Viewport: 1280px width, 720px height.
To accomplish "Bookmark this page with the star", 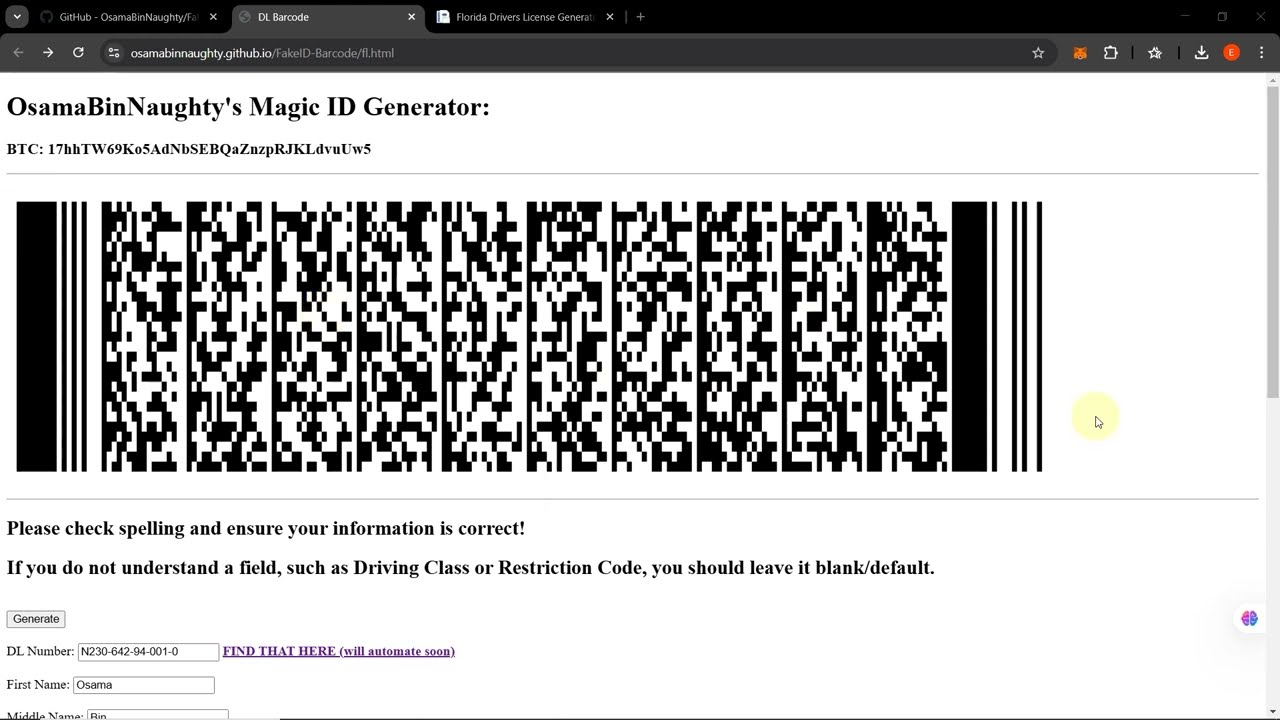I will coord(1038,53).
